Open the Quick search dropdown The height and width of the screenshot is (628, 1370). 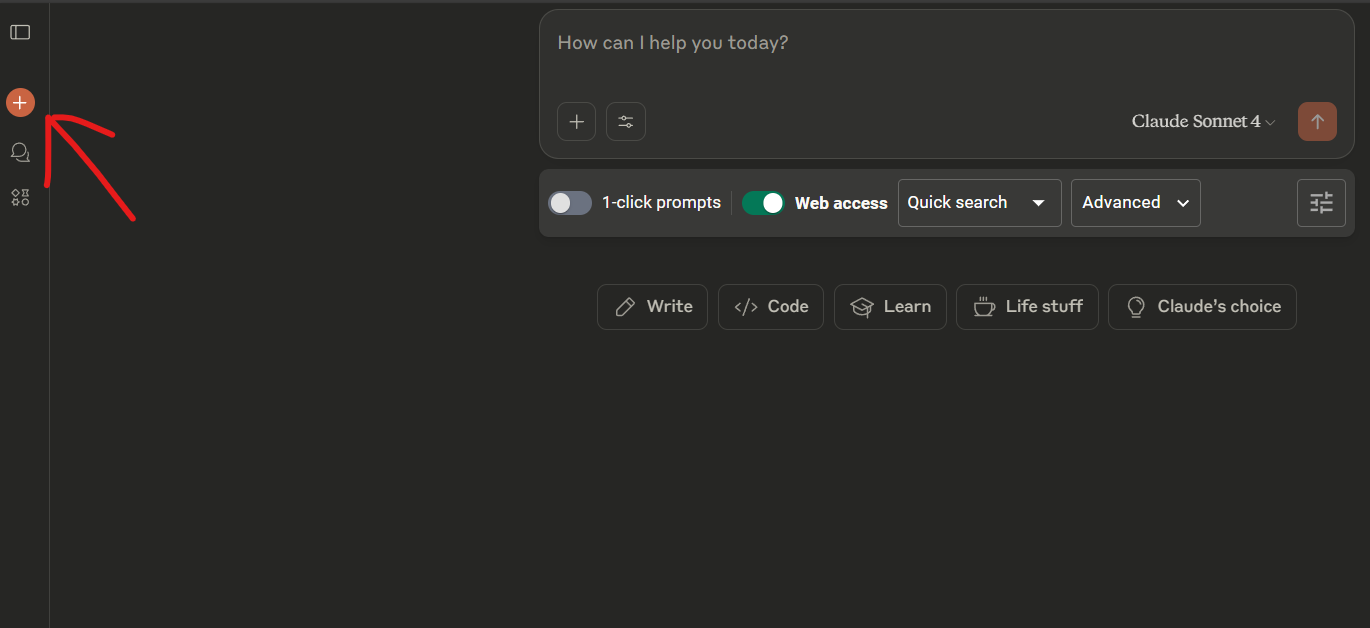point(979,203)
